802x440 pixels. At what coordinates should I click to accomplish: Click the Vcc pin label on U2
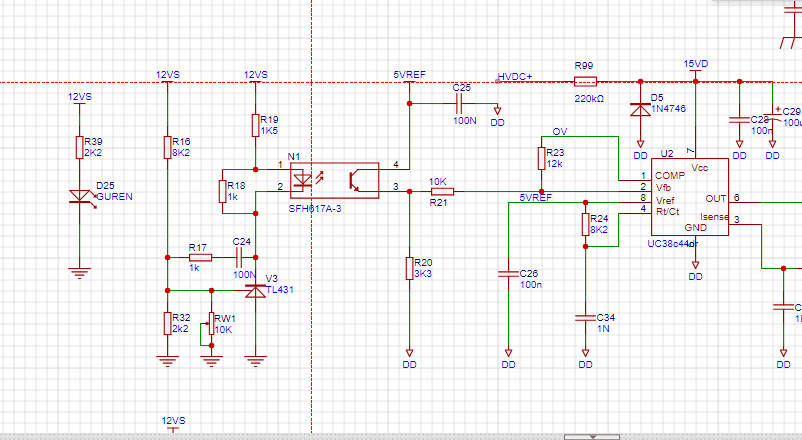click(x=699, y=168)
